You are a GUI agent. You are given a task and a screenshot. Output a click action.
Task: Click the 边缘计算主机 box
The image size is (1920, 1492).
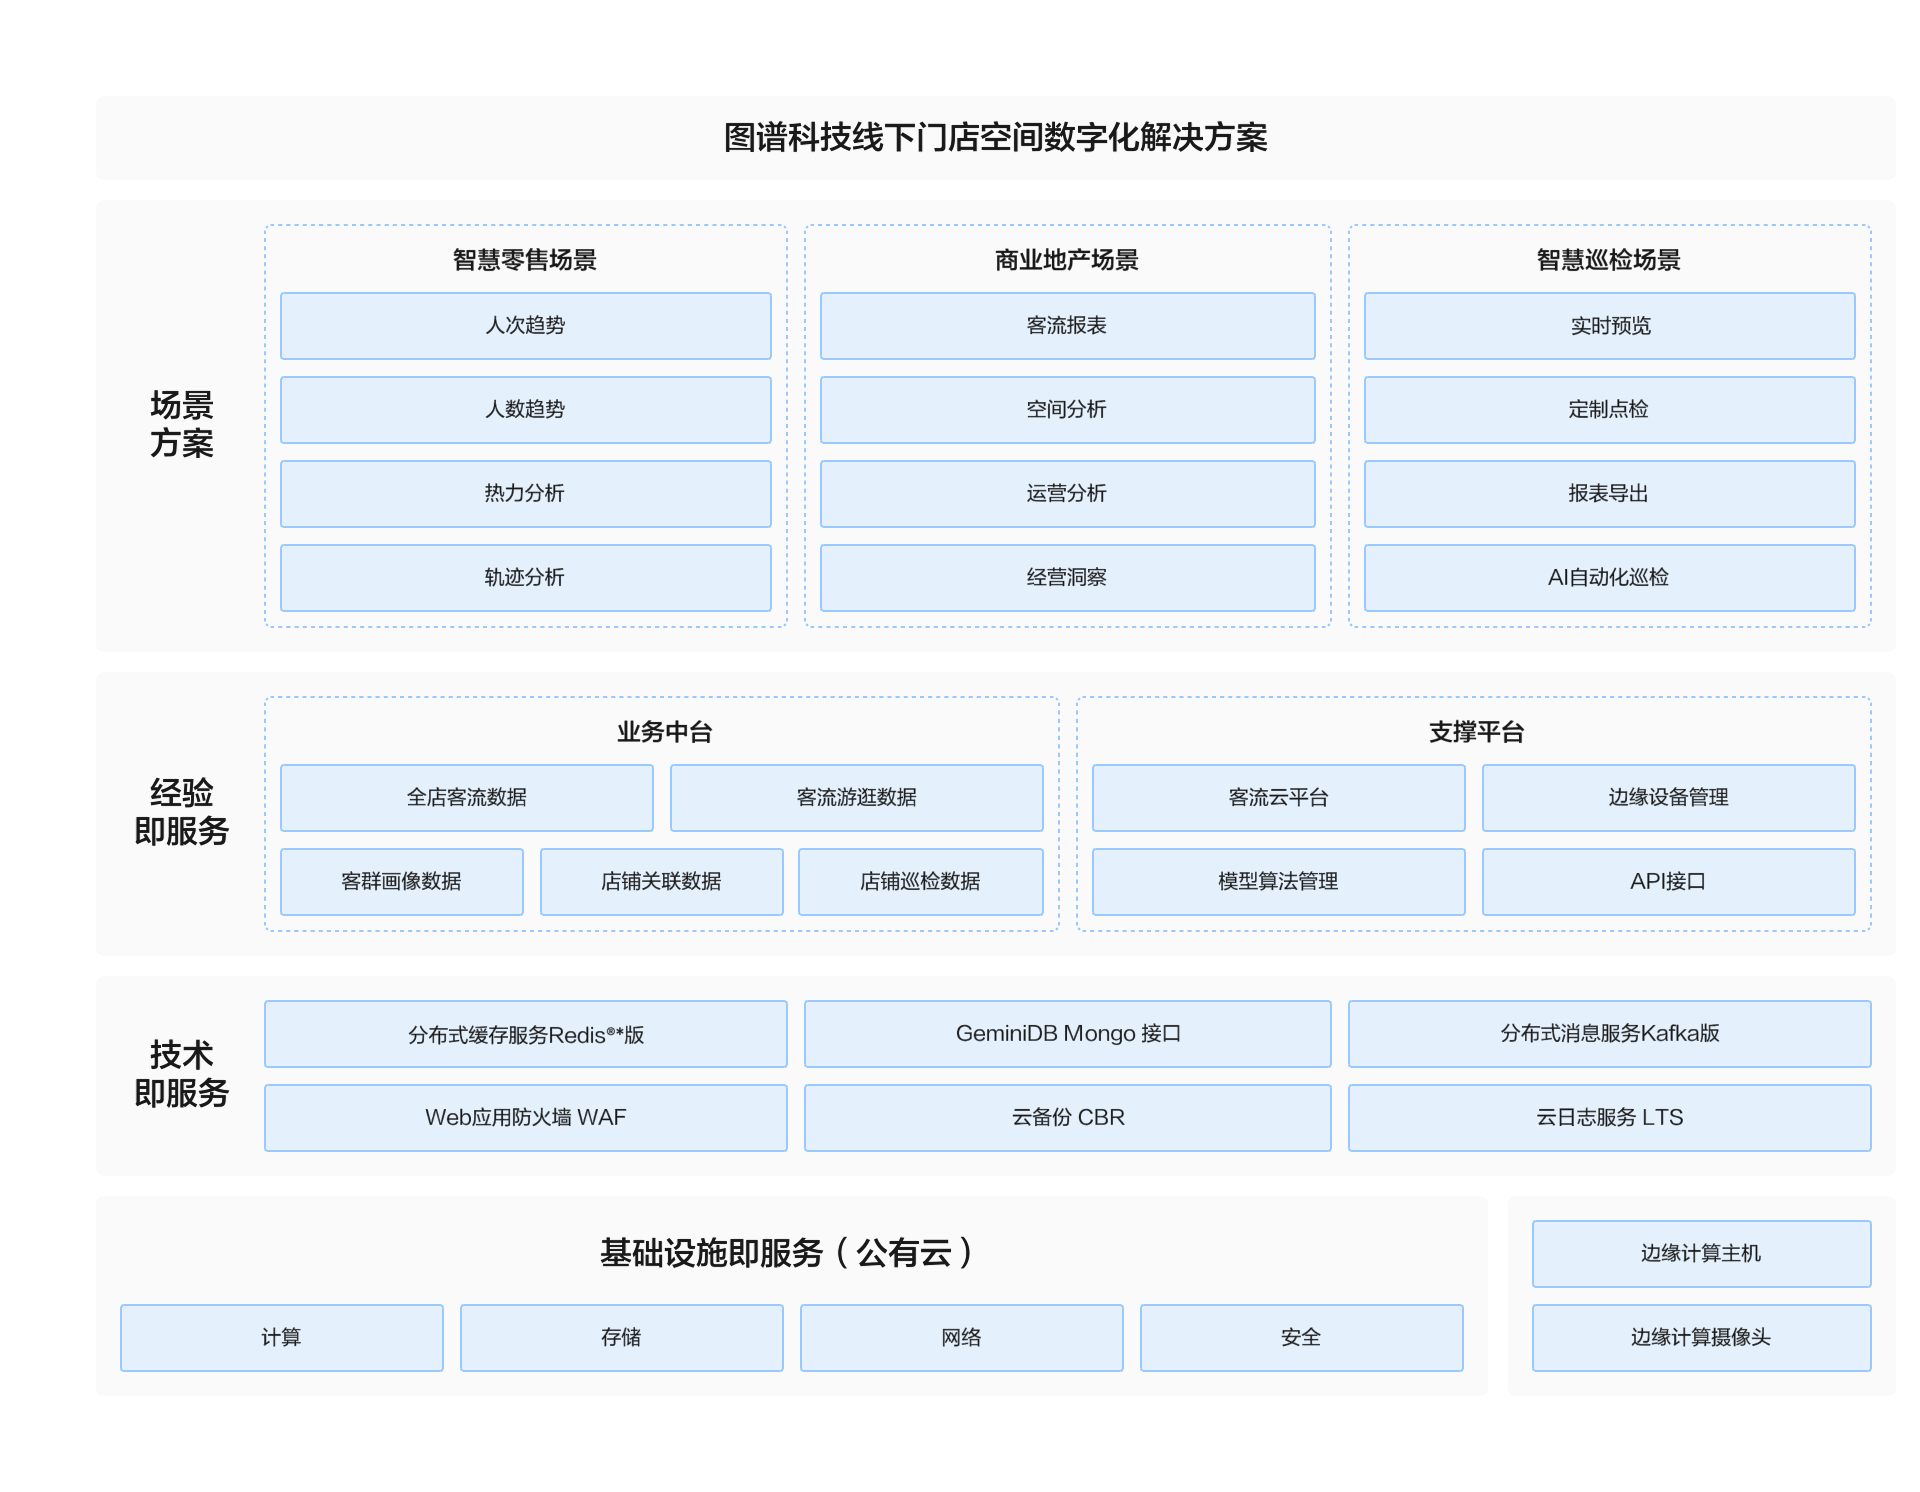(x=1702, y=1254)
